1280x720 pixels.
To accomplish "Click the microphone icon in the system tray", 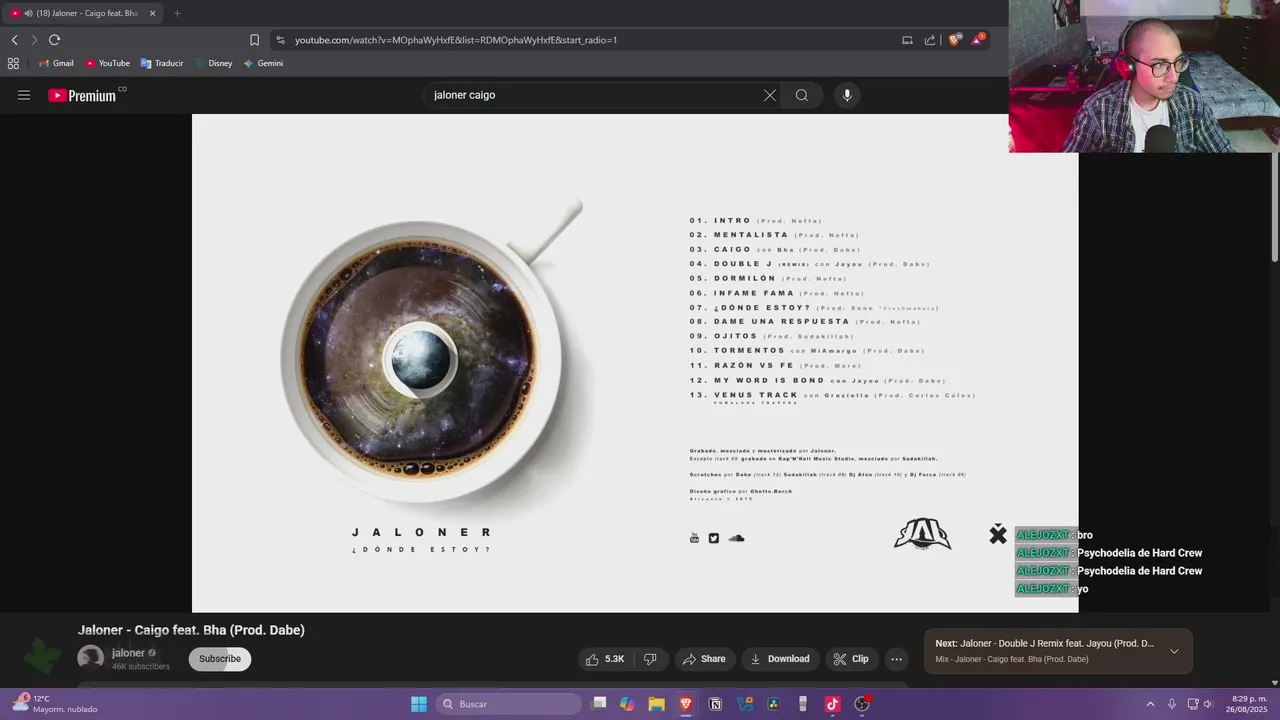I will [1172, 704].
